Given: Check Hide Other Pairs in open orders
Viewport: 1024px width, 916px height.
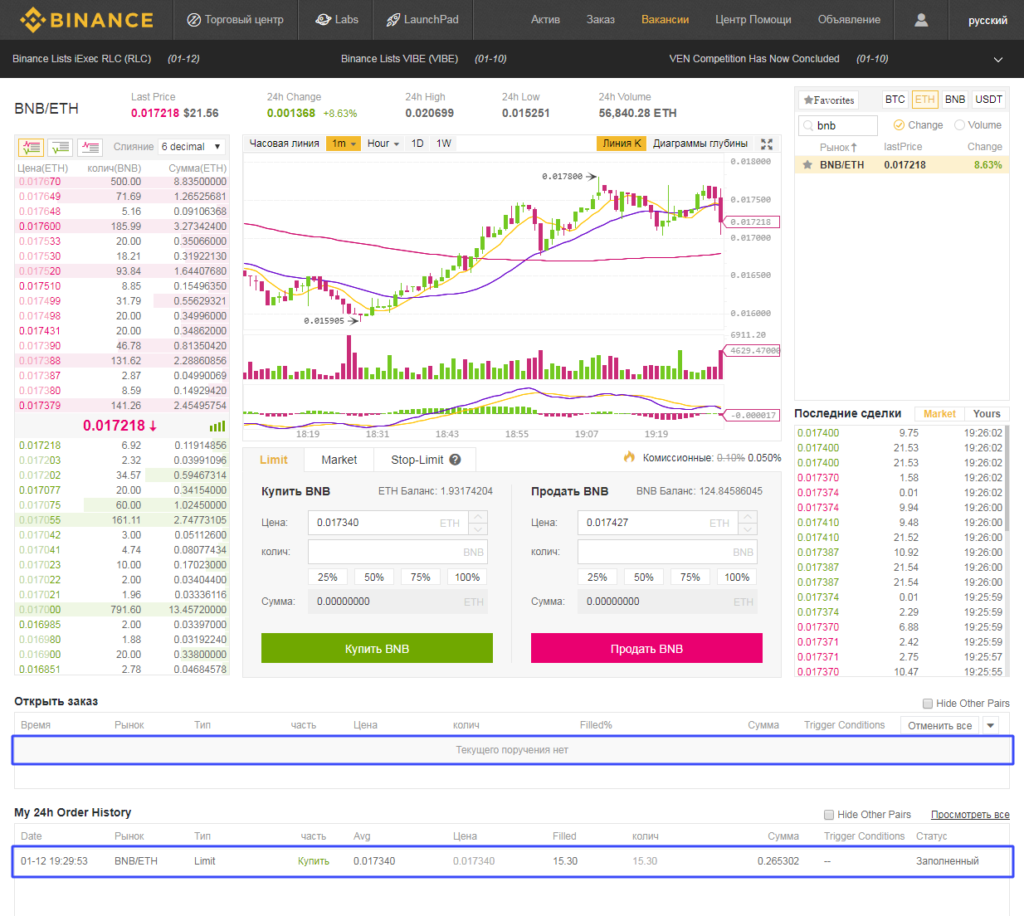Looking at the screenshot, I should pyautogui.click(x=927, y=703).
